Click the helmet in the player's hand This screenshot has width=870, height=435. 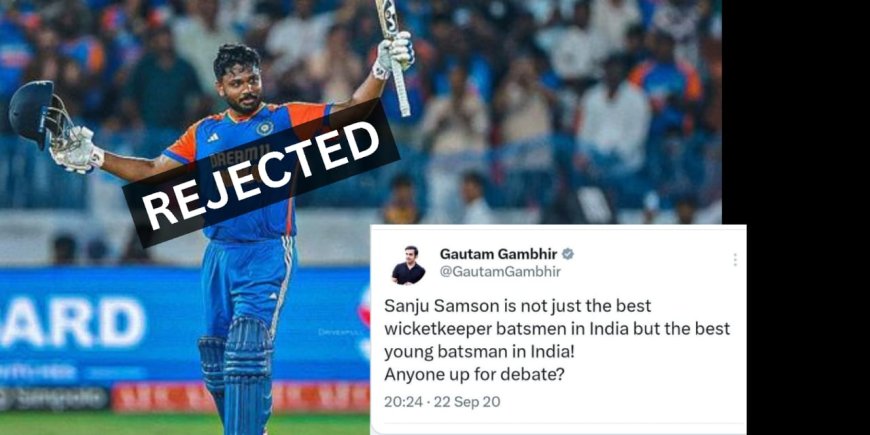coord(40,115)
